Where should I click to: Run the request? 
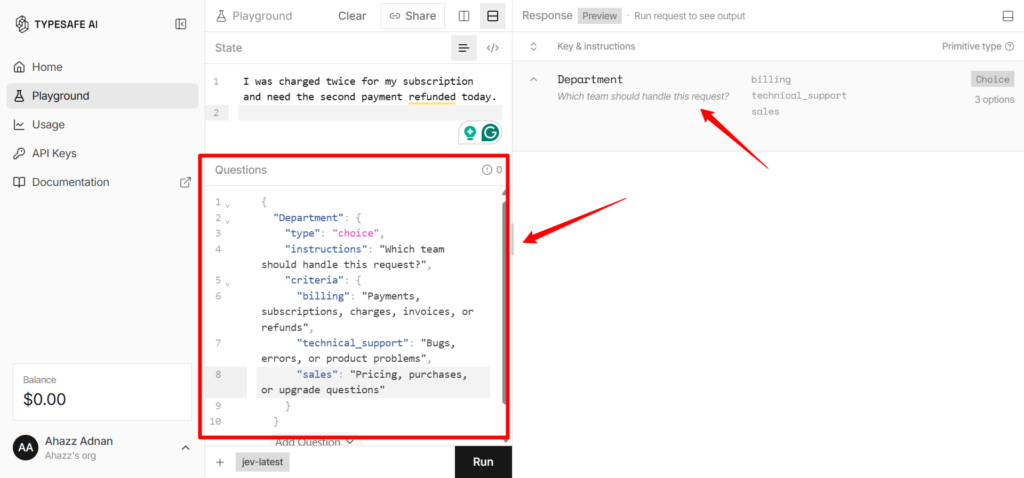483,462
